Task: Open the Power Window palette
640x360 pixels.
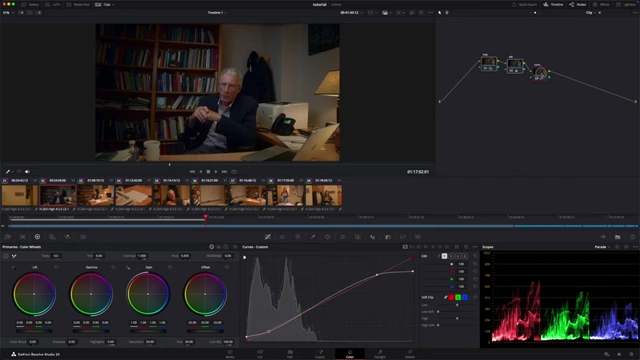Action: (327, 237)
